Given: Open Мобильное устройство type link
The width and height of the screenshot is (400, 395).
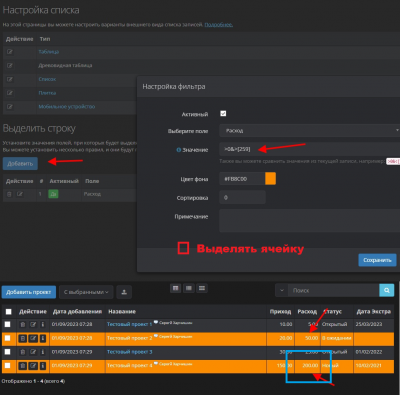Looking at the screenshot, I should coord(67,107).
